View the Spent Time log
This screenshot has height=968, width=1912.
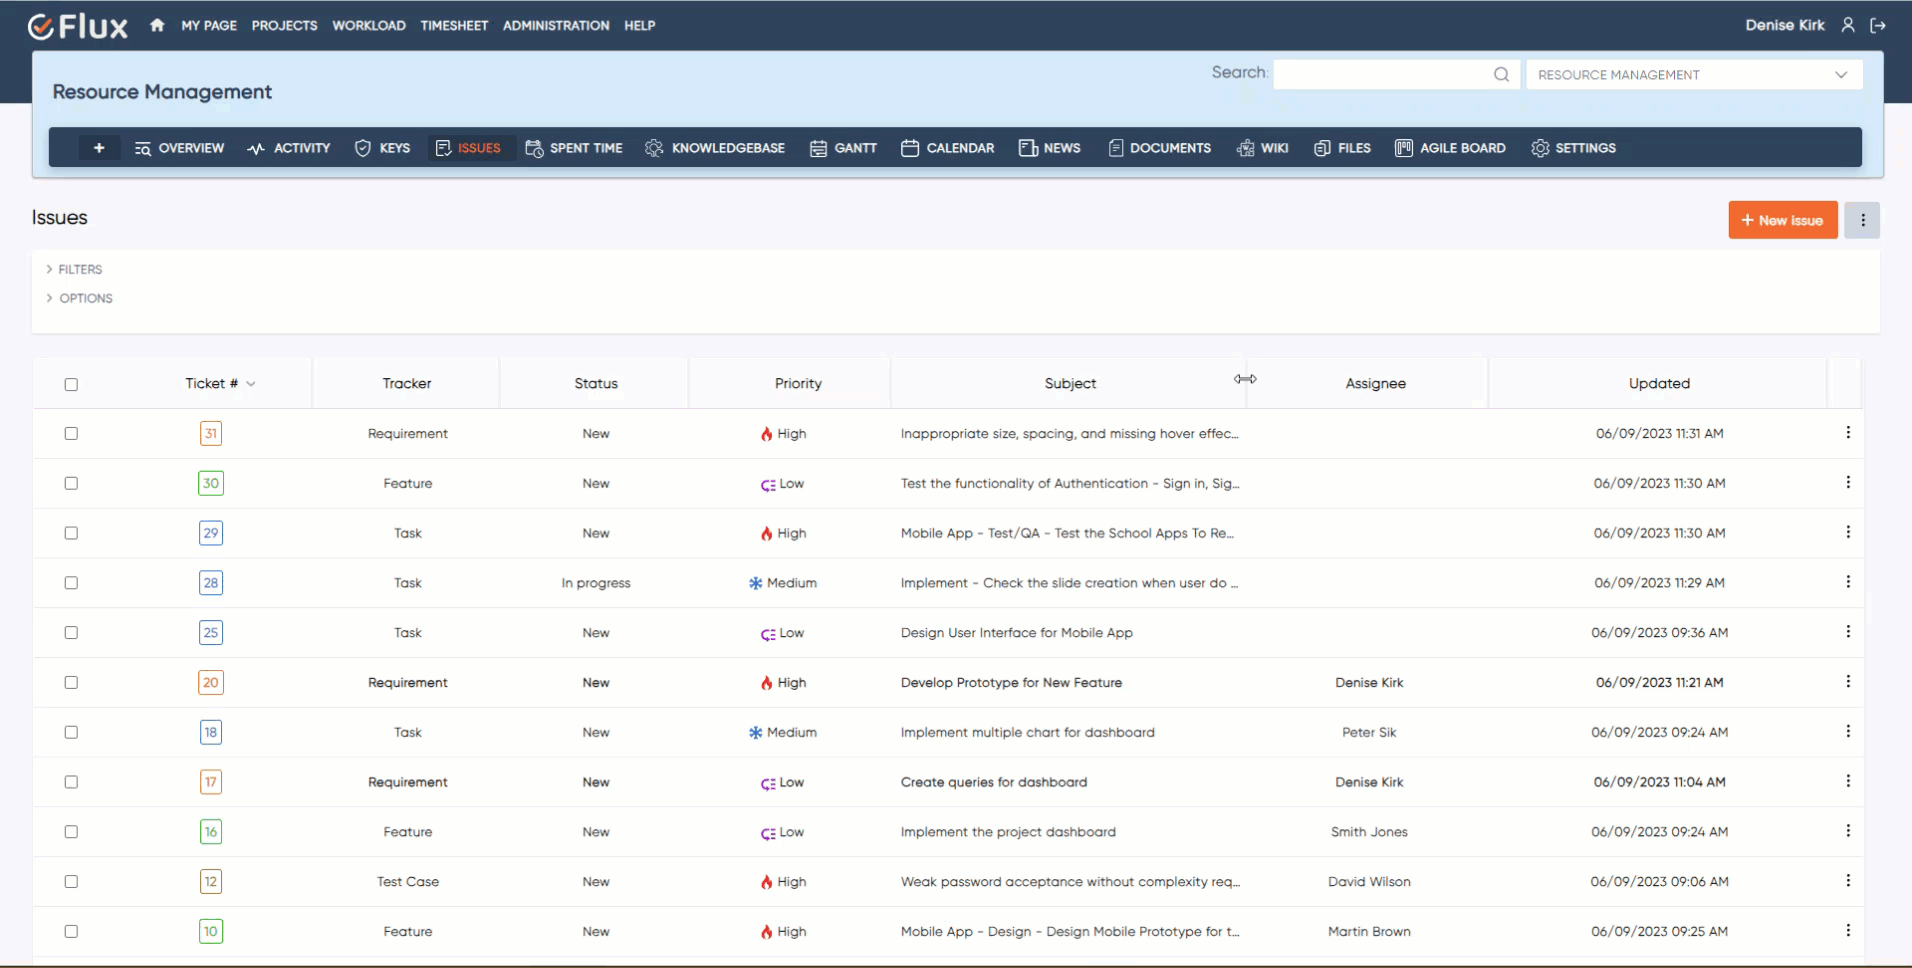pyautogui.click(x=573, y=147)
